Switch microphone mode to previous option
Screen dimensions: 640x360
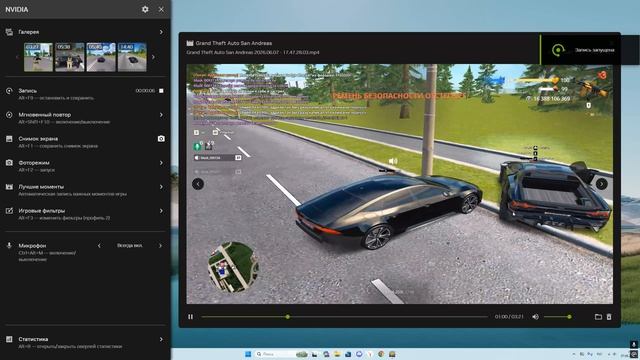click(99, 246)
